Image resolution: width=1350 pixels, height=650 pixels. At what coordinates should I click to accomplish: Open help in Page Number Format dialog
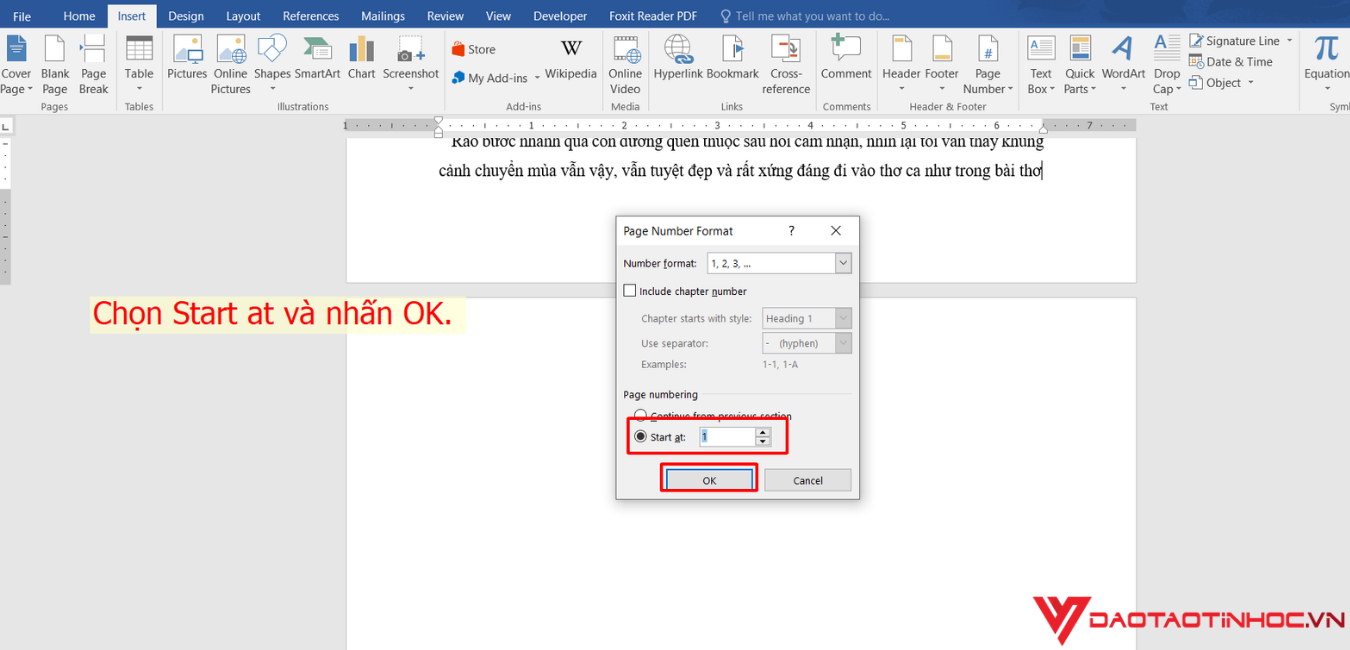(x=791, y=230)
